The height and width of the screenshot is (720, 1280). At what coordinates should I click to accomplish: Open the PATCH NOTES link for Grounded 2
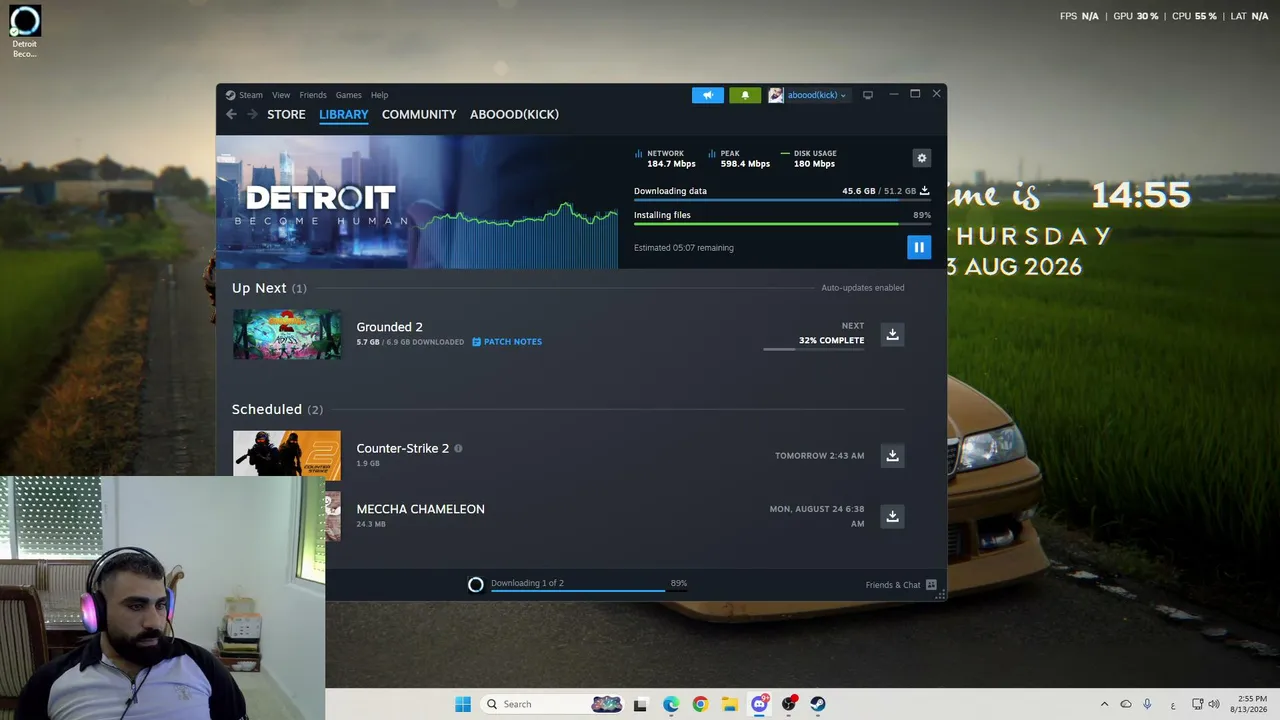click(513, 342)
